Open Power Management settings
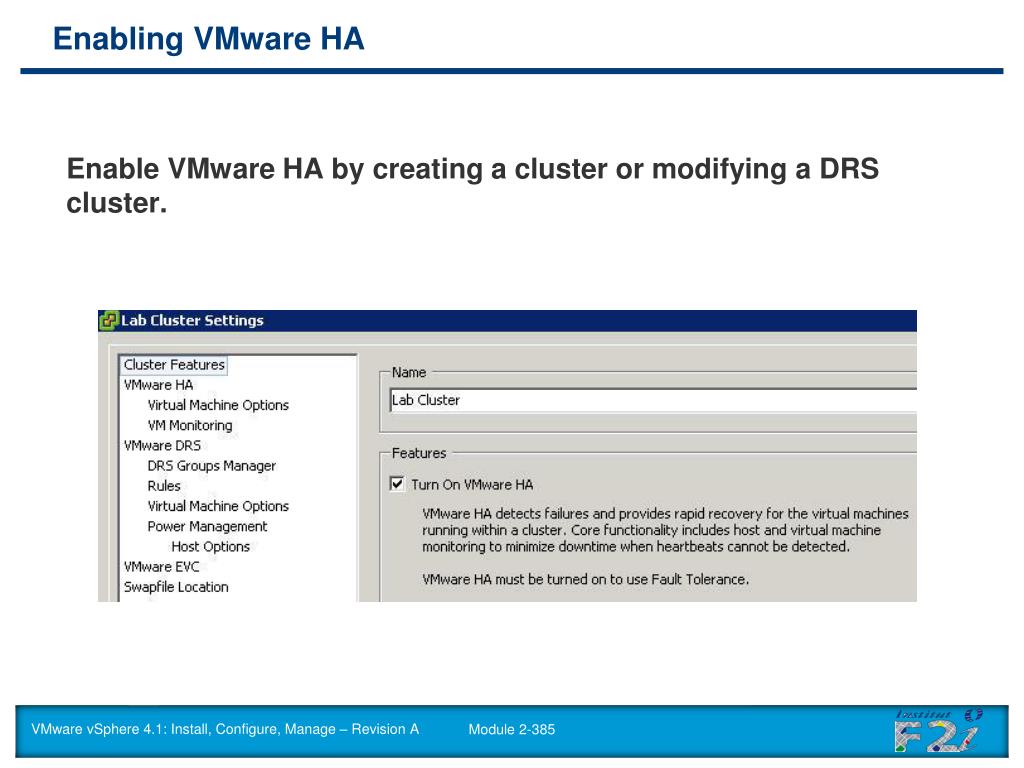The width and height of the screenshot is (1024, 768). point(208,526)
